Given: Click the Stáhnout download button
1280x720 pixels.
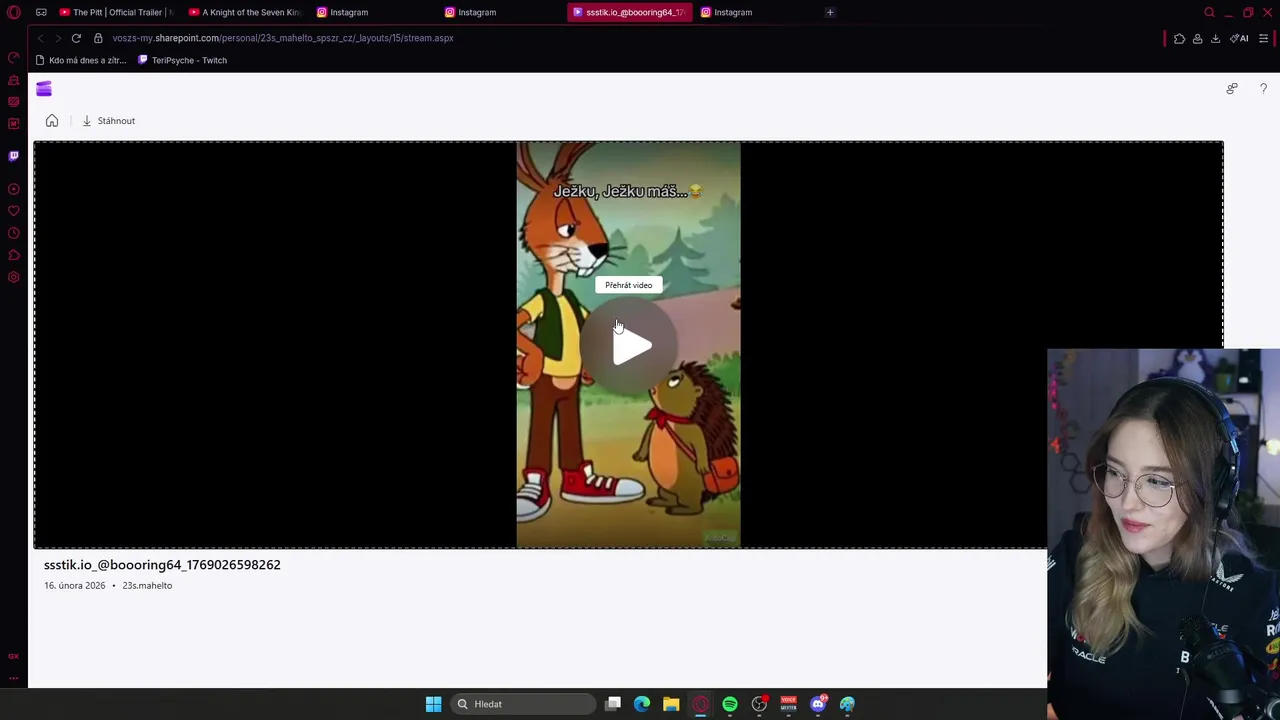Looking at the screenshot, I should 108,121.
